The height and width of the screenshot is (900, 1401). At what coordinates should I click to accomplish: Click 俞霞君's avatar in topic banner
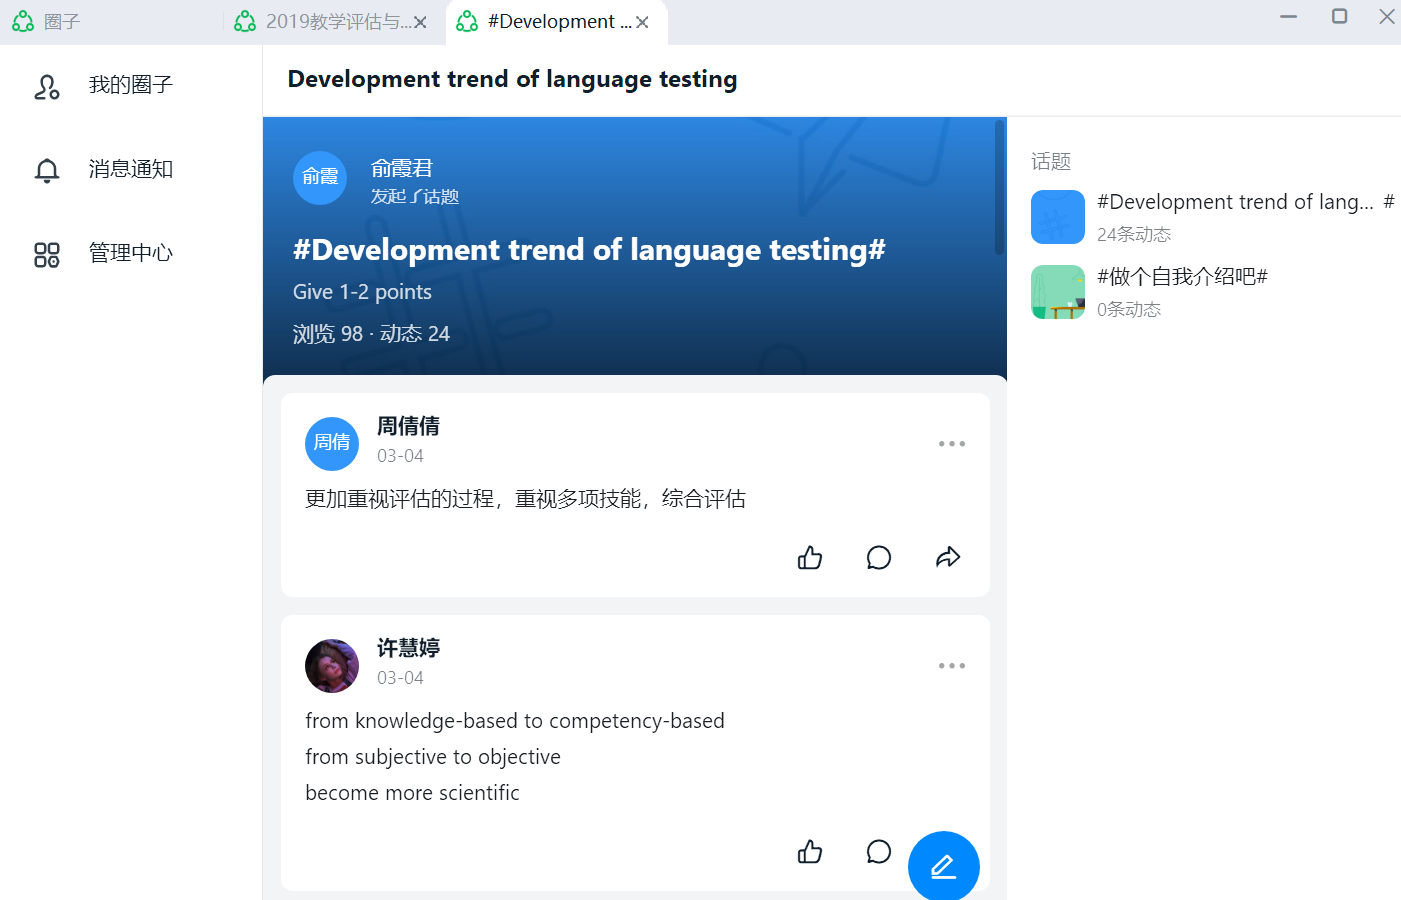point(320,178)
